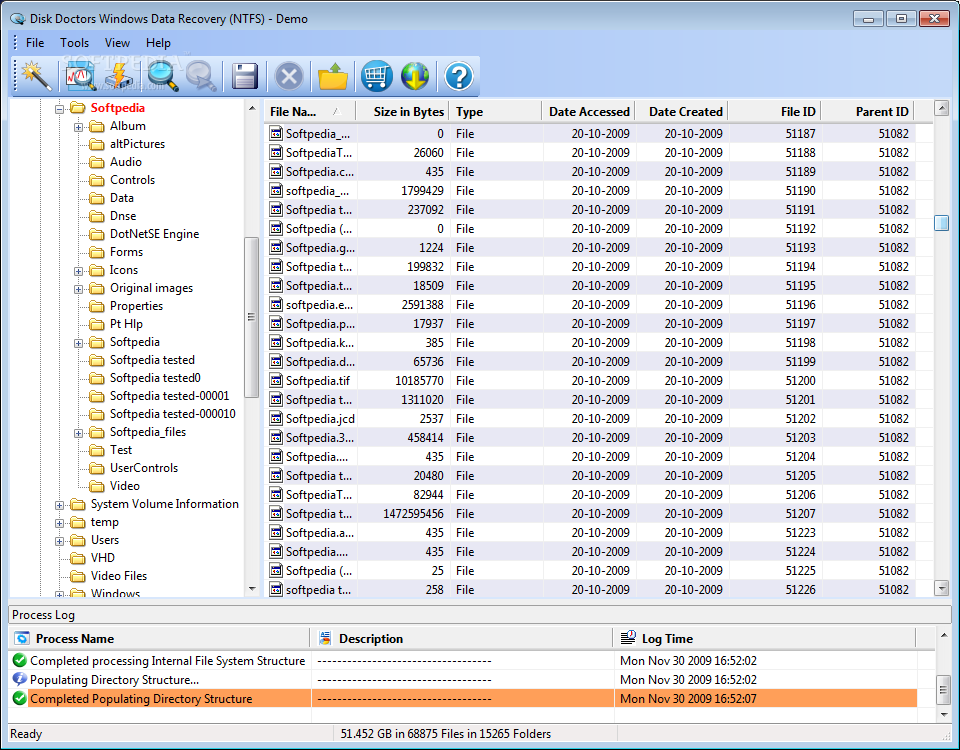Expand the Album folder node
960x750 pixels.
coord(78,127)
